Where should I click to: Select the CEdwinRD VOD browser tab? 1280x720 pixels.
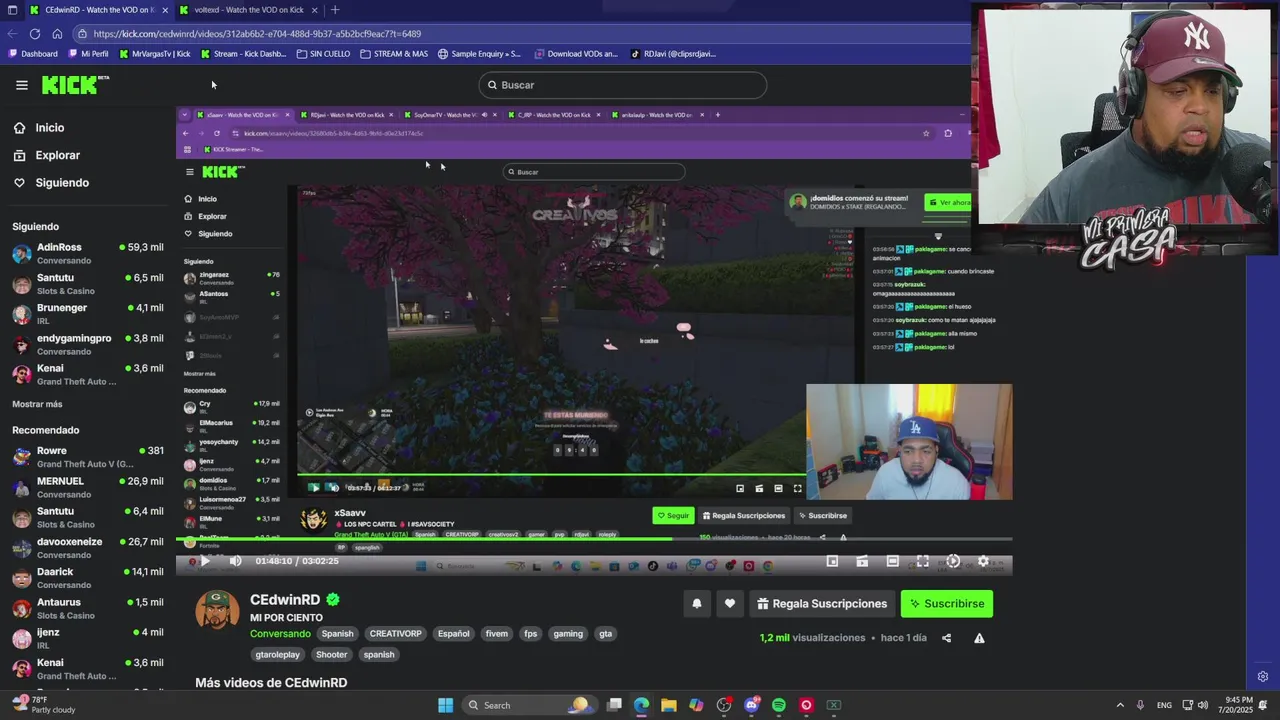pyautogui.click(x=97, y=10)
